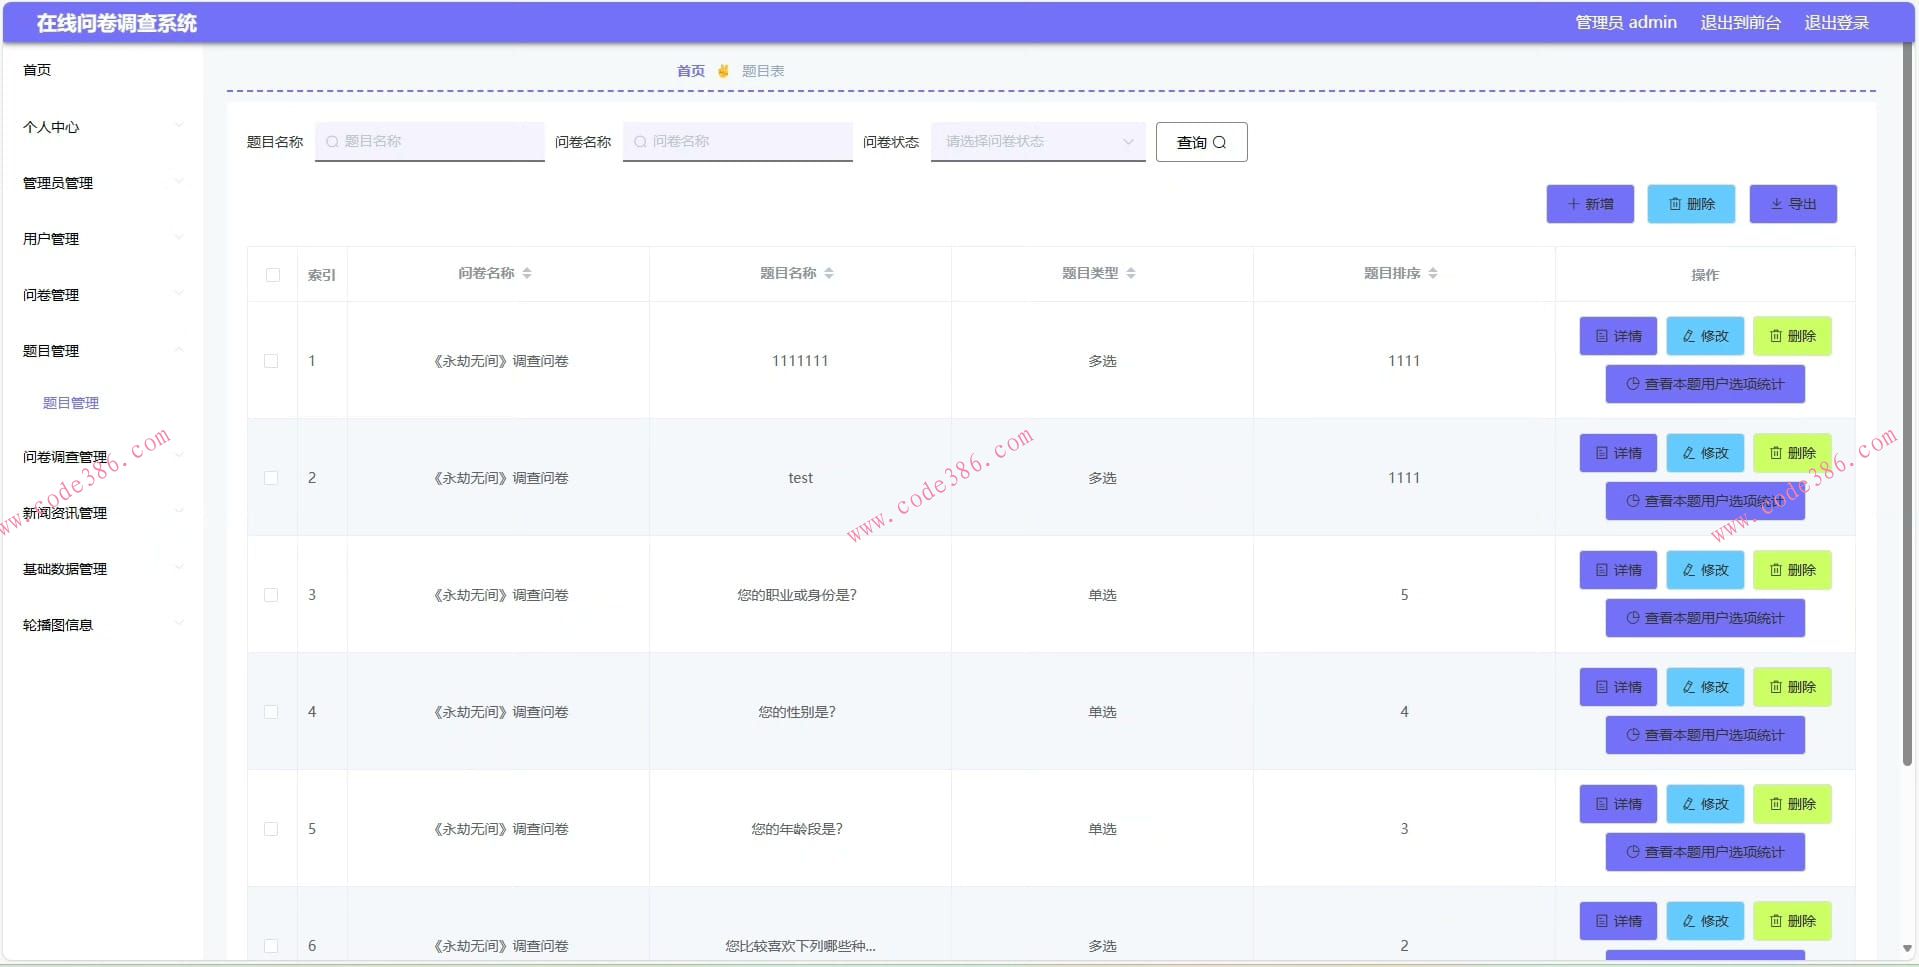View 查看本题用户选项统计 for row 4
1919x967 pixels.
(x=1704, y=735)
